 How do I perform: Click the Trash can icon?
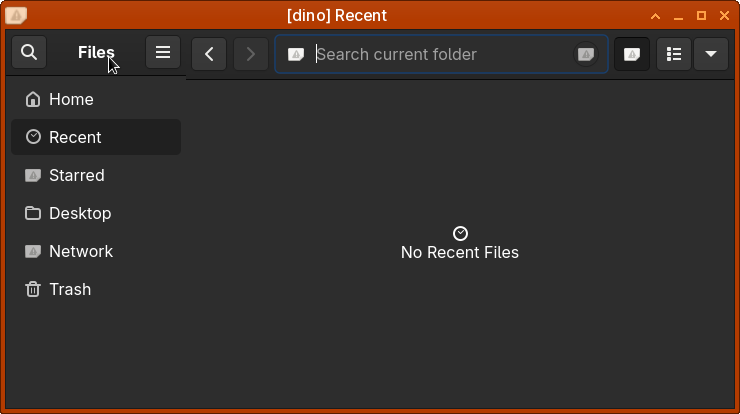point(33,289)
